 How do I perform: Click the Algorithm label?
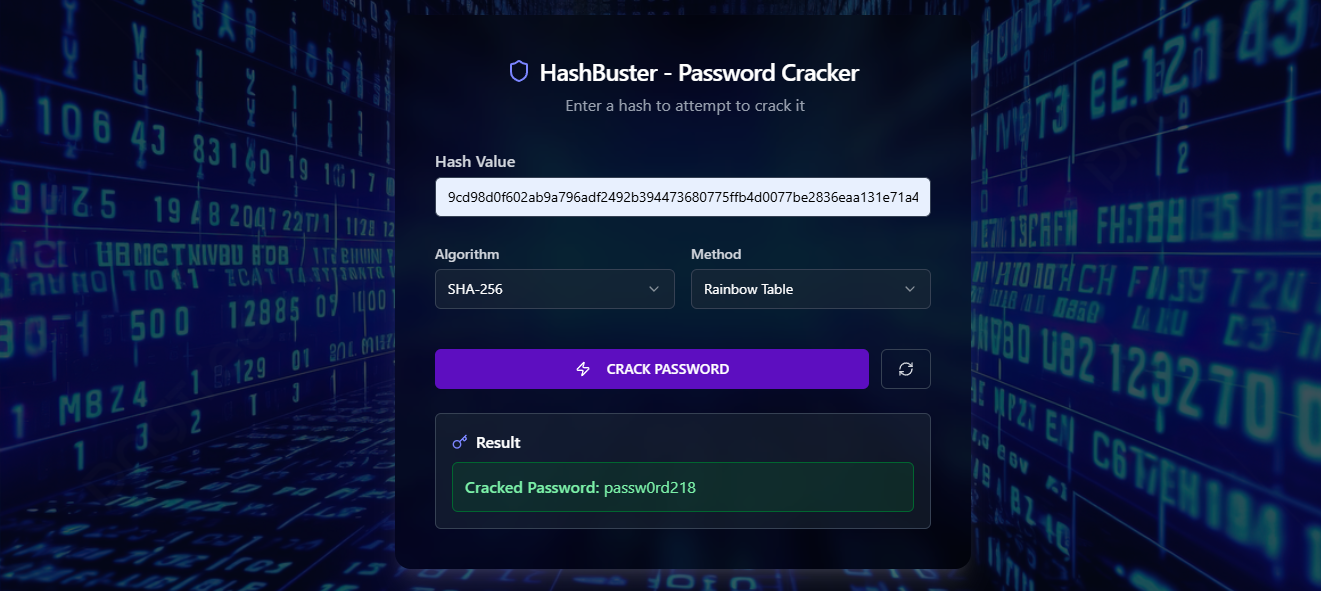click(467, 254)
